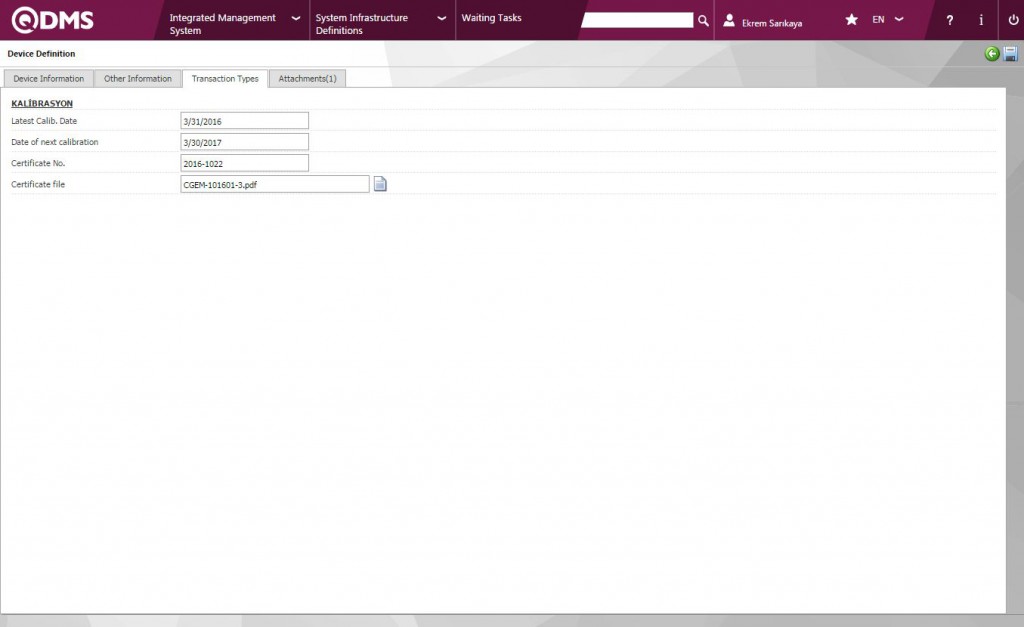The image size is (1024, 627).
Task: Go back with the green arrow icon
Action: 991,54
